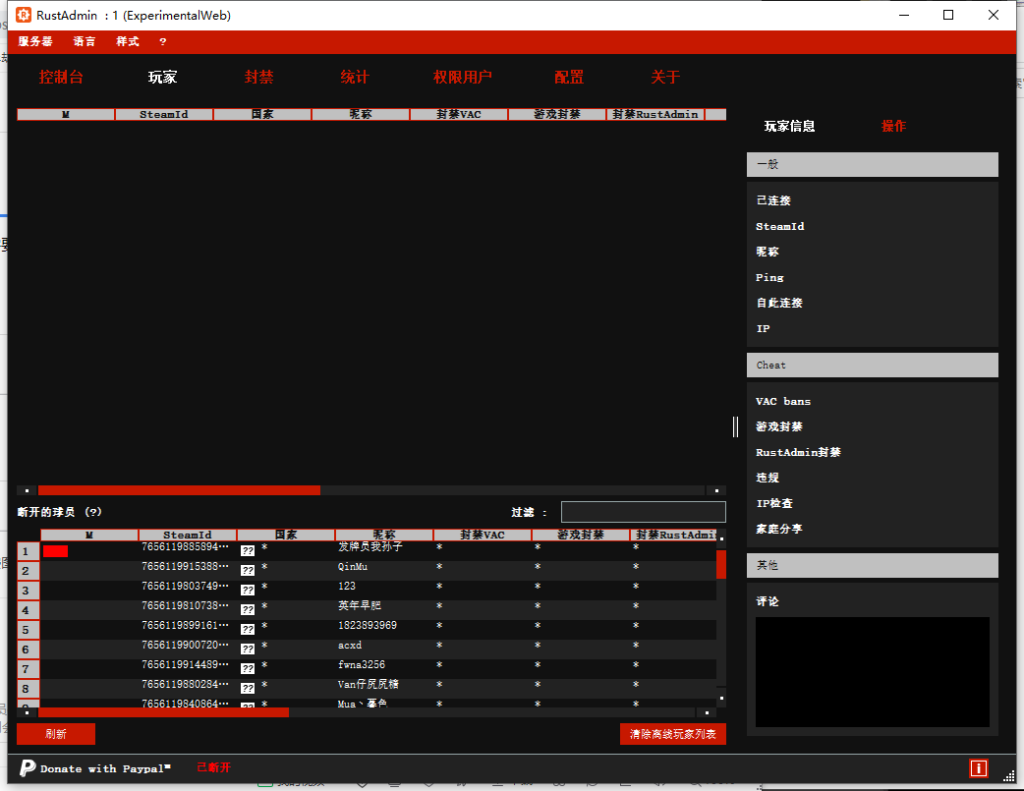Screen dimensions: 1024x791
Task: Select row header 5 in disconnected players list
Action: (x=29, y=630)
